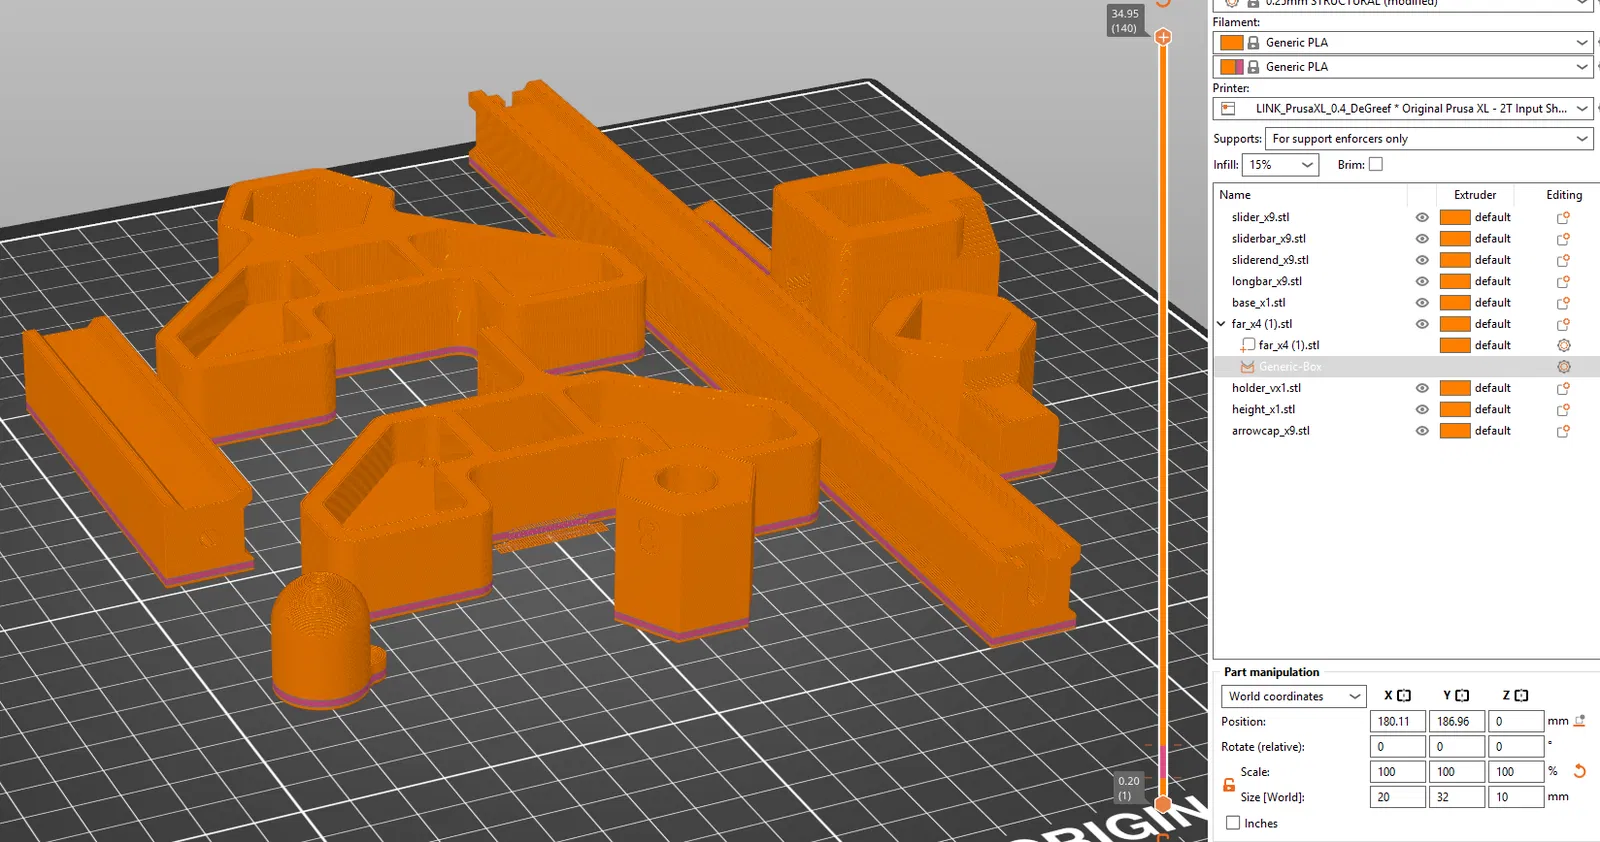The image size is (1600, 842).
Task: Open editing options for arrowcap_x9.stl
Action: (x=1563, y=431)
